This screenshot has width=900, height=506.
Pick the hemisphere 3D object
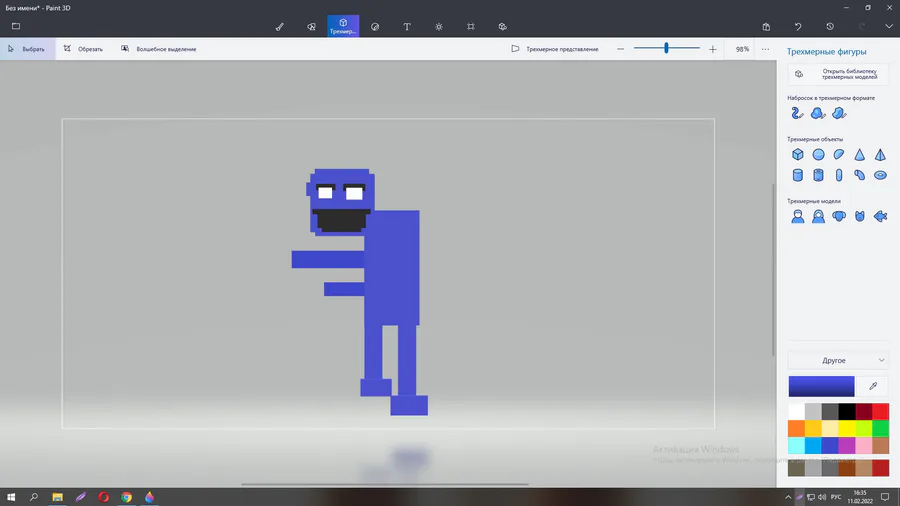839,154
